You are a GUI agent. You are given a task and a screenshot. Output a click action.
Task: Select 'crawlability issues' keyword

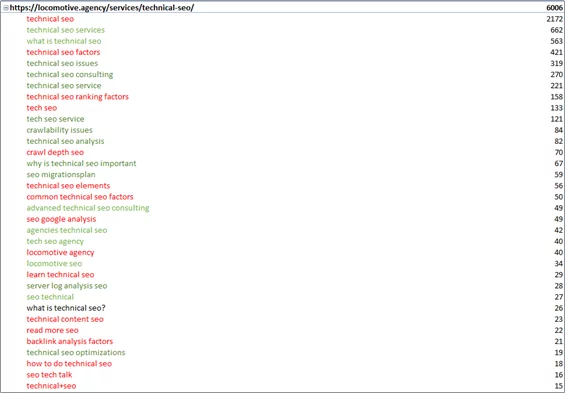click(x=59, y=130)
